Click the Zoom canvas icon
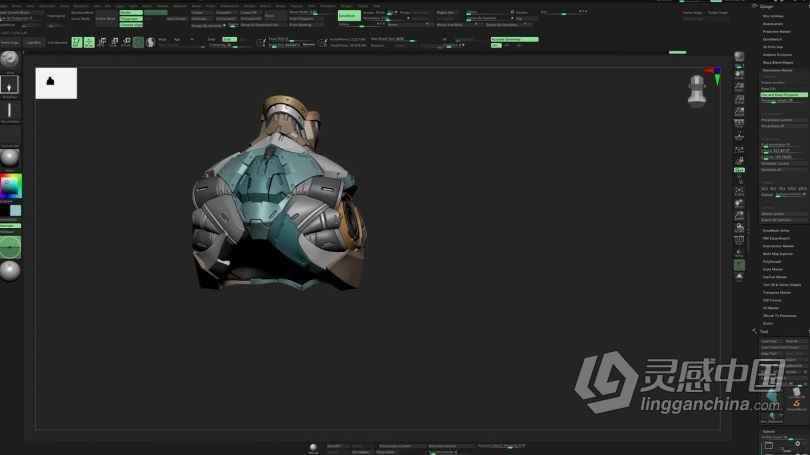Image resolution: width=810 pixels, height=455 pixels. coord(739,87)
